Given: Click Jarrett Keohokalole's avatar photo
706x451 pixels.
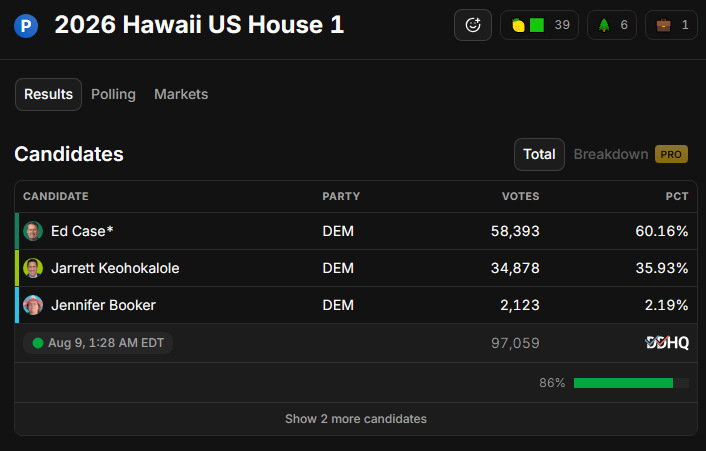Looking at the screenshot, I should pyautogui.click(x=33, y=268).
